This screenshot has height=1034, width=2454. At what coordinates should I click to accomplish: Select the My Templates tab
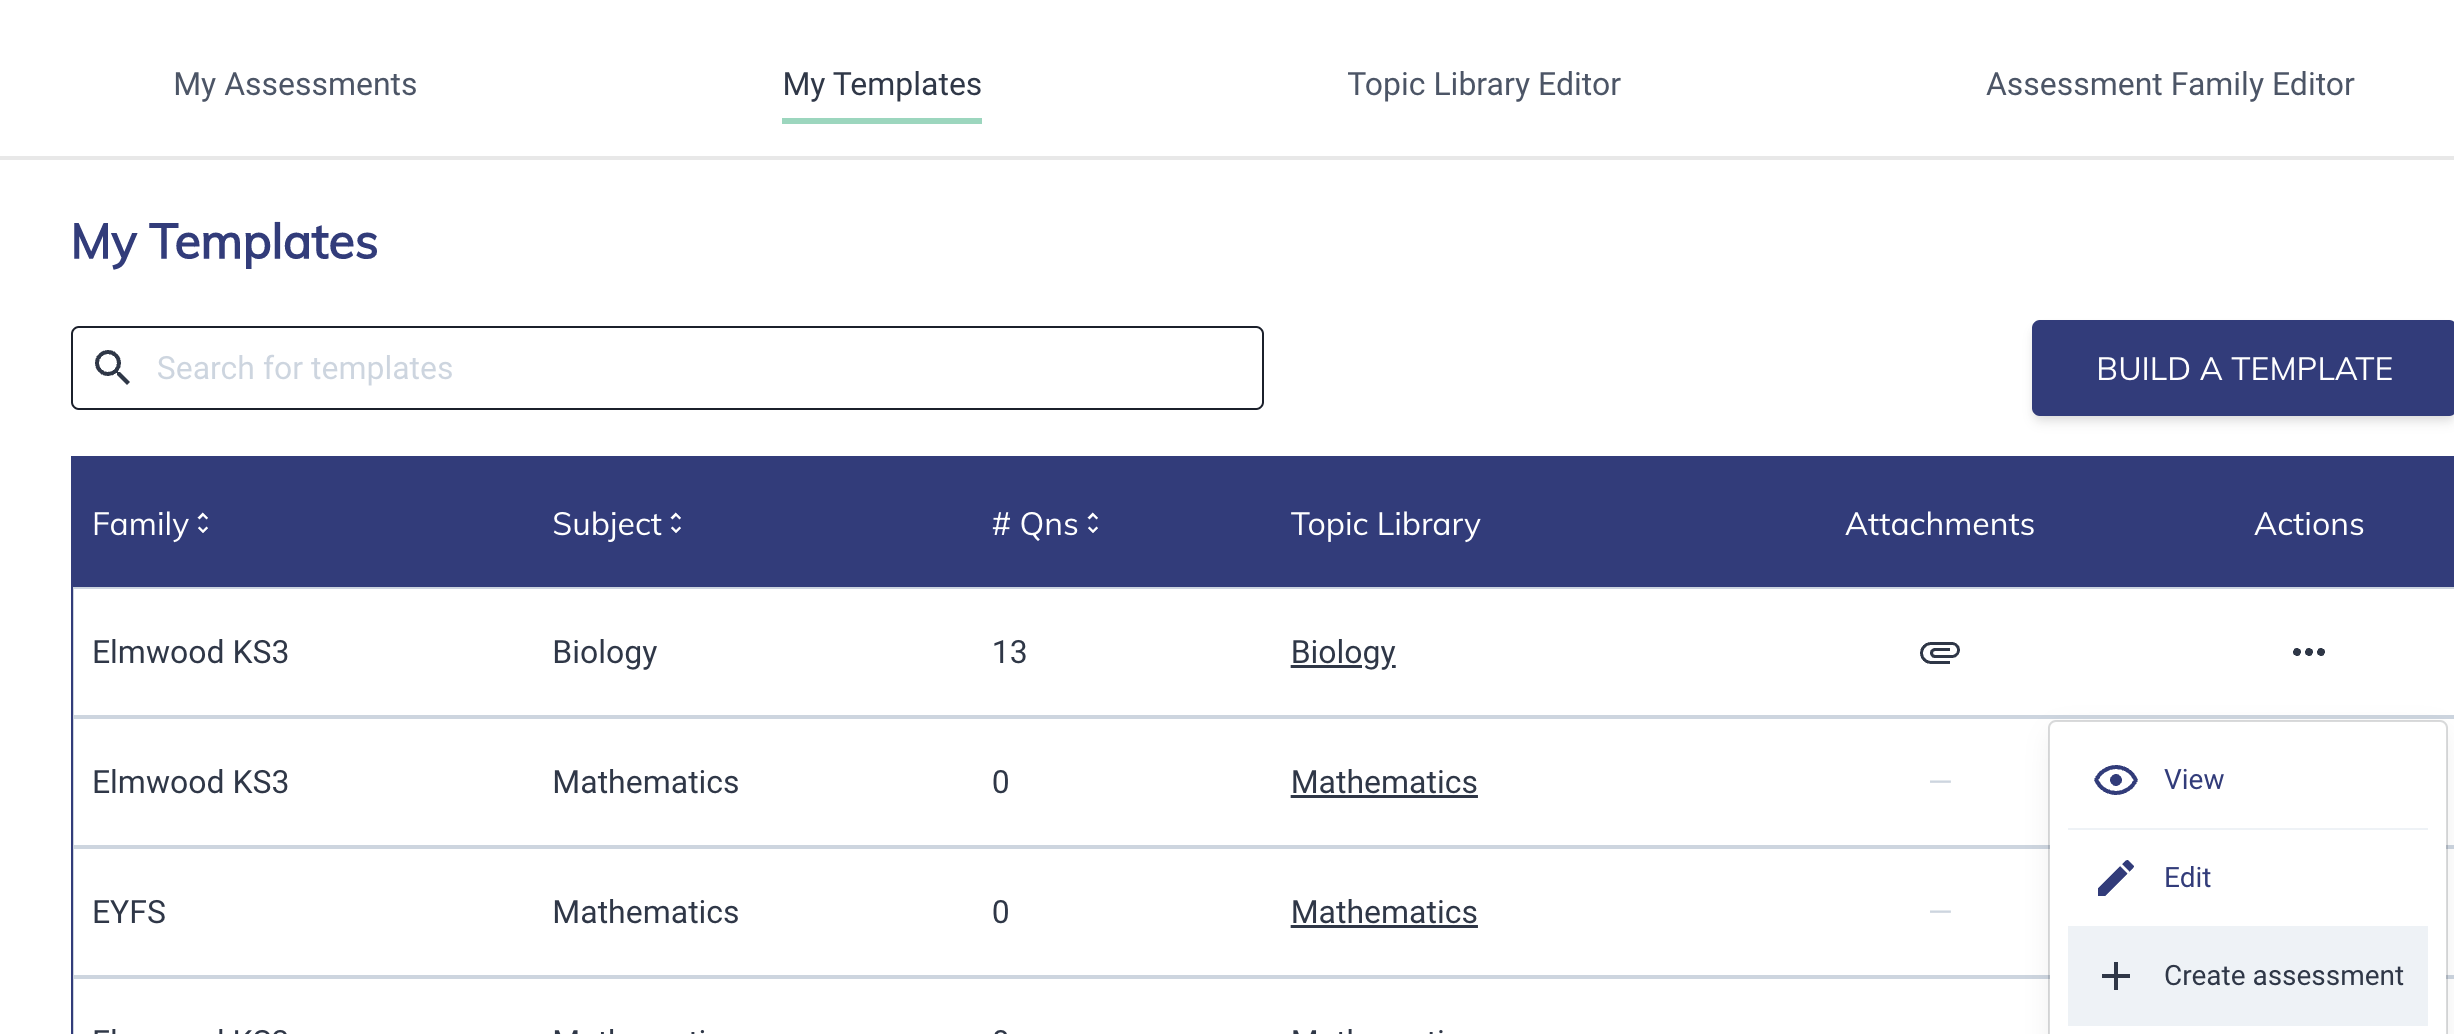(x=882, y=84)
